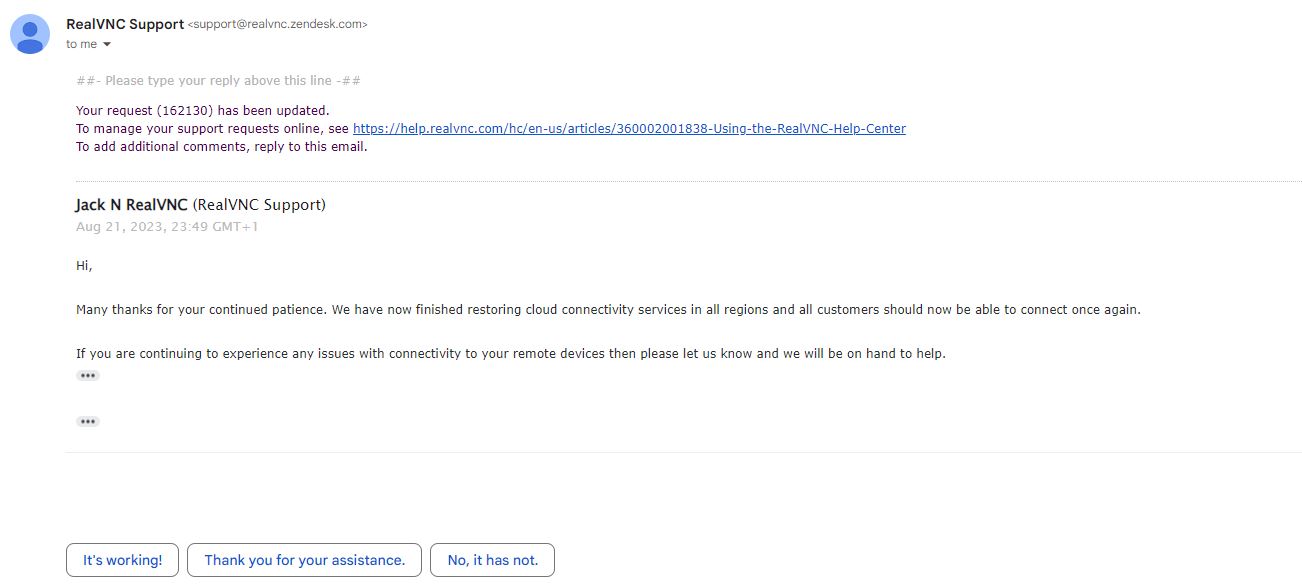This screenshot has width=1302, height=585.
Task: Select the "No, it has not." reply
Action: tap(492, 560)
